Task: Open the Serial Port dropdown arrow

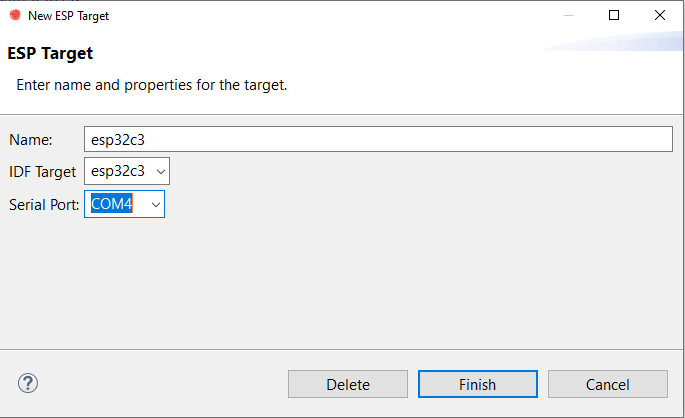Action: (155, 205)
